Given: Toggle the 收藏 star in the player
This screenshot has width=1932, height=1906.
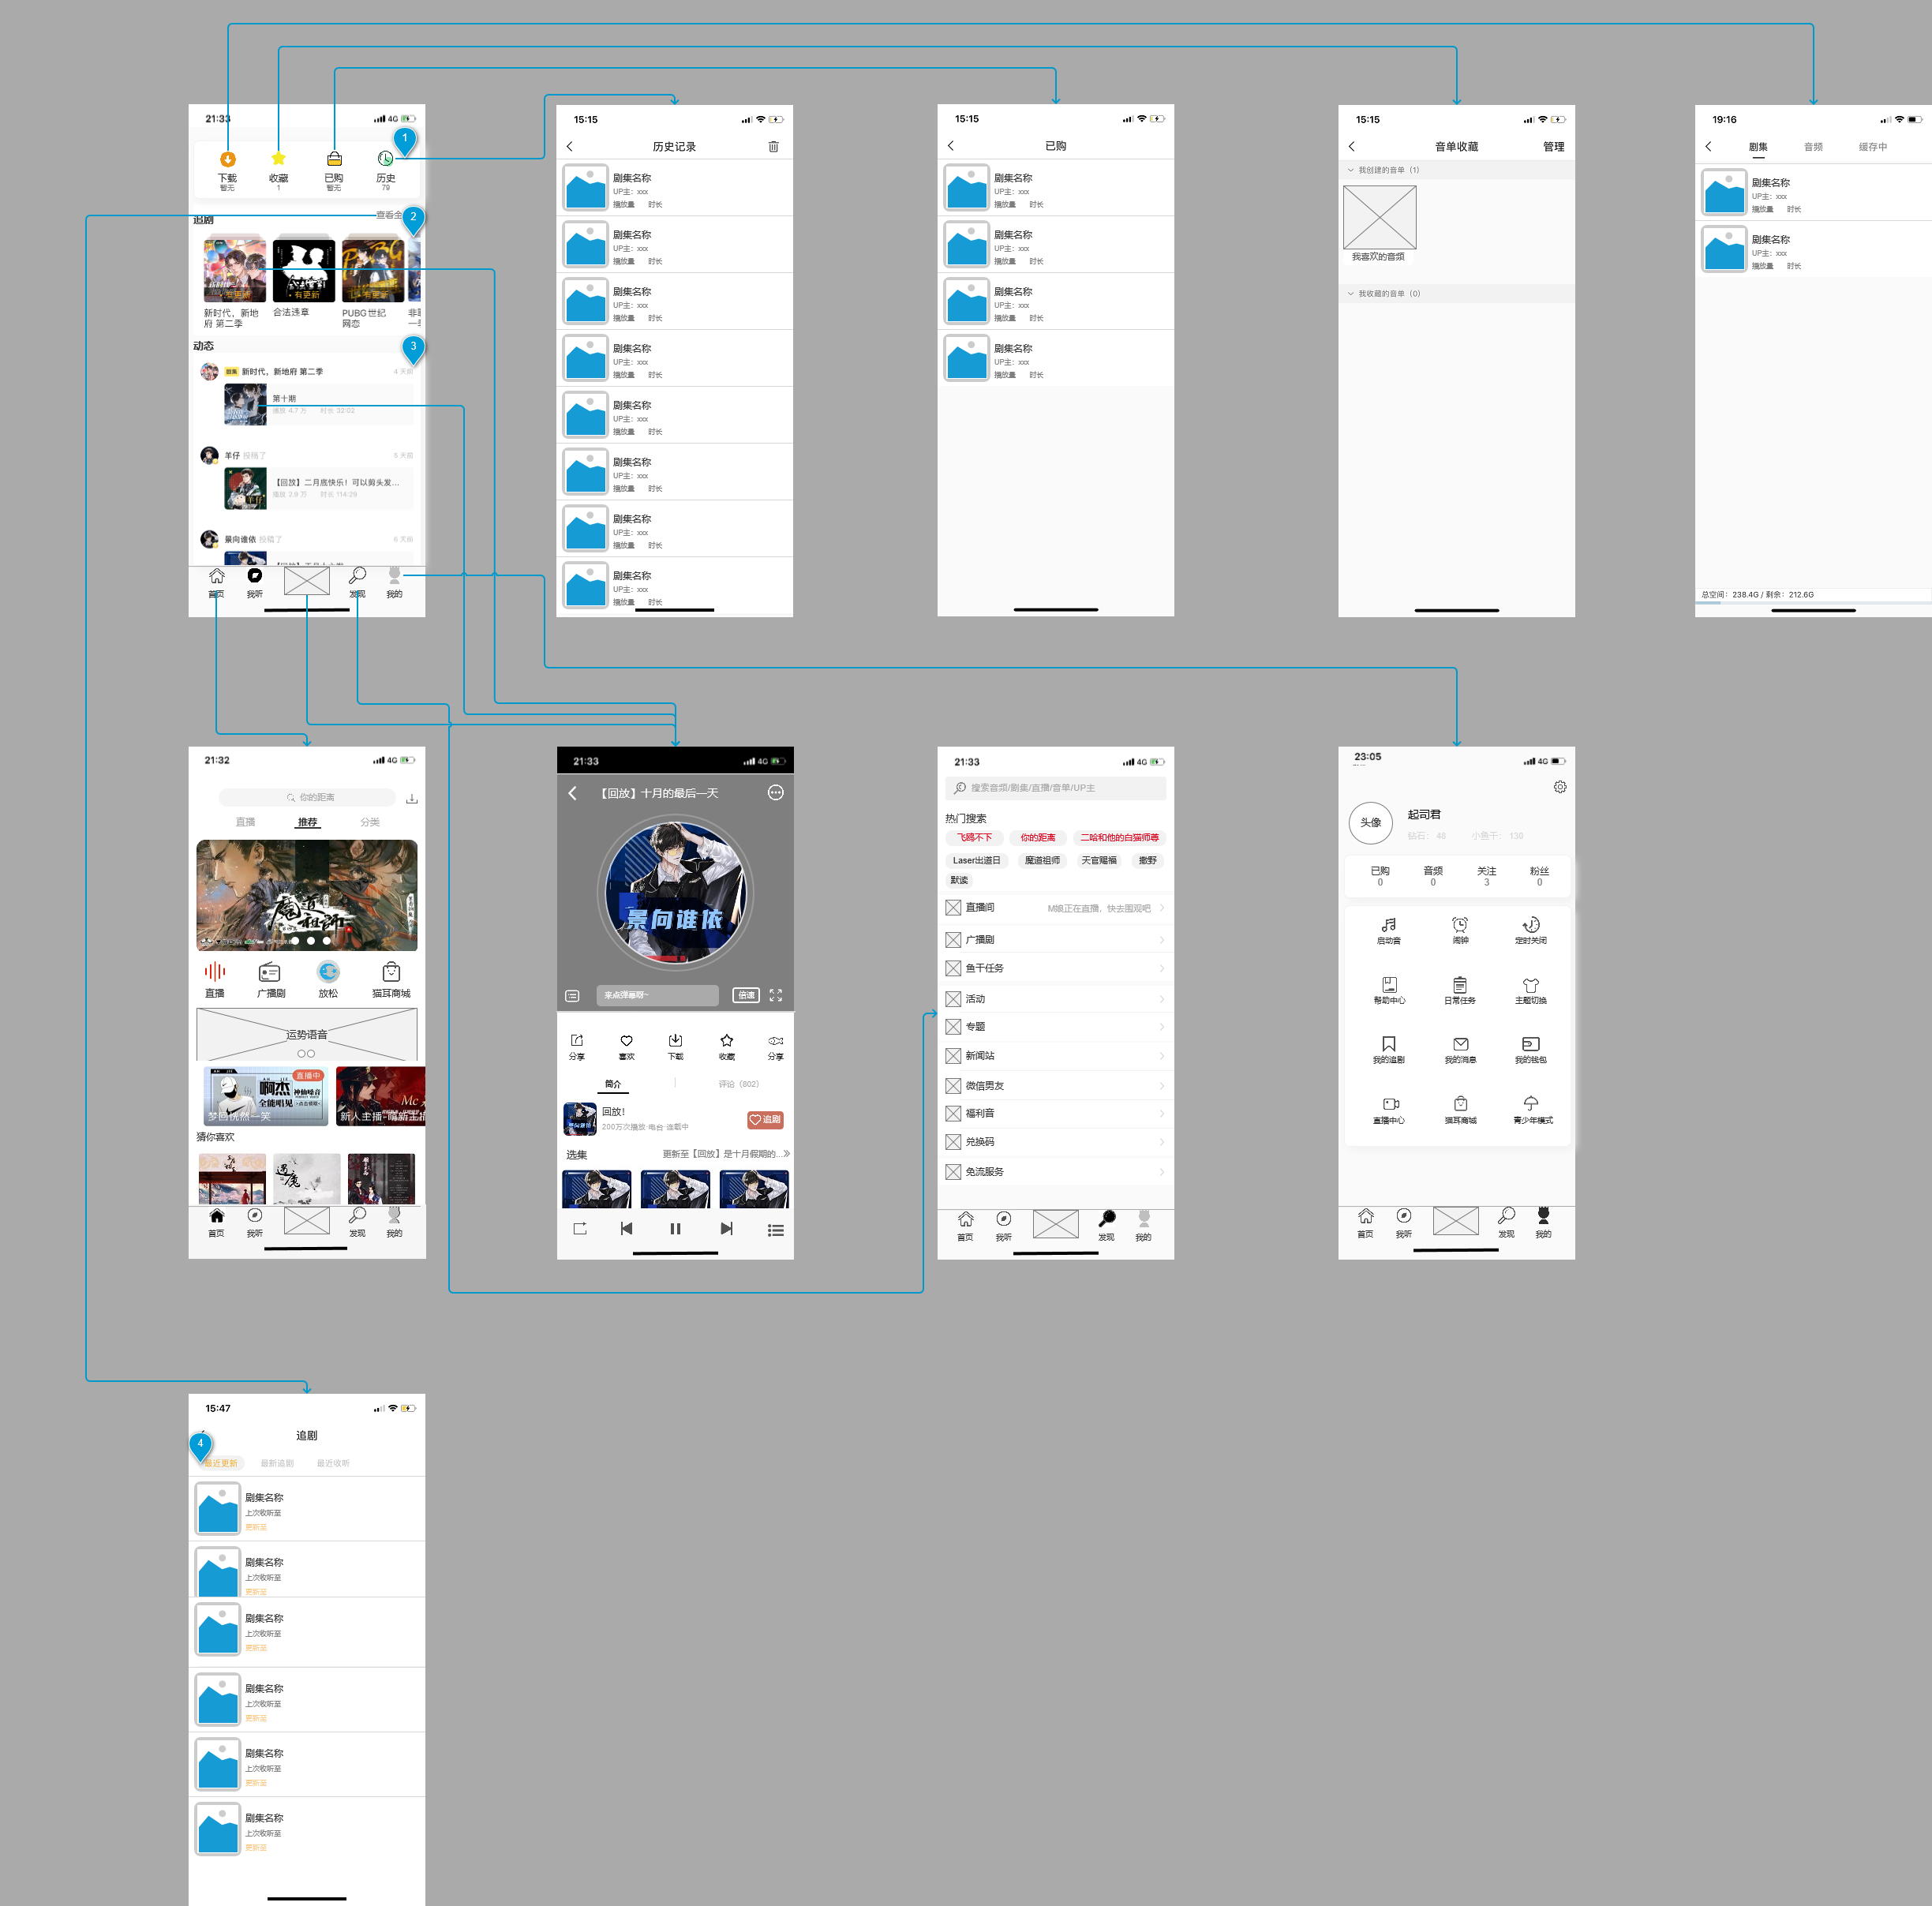Looking at the screenshot, I should pos(727,1041).
